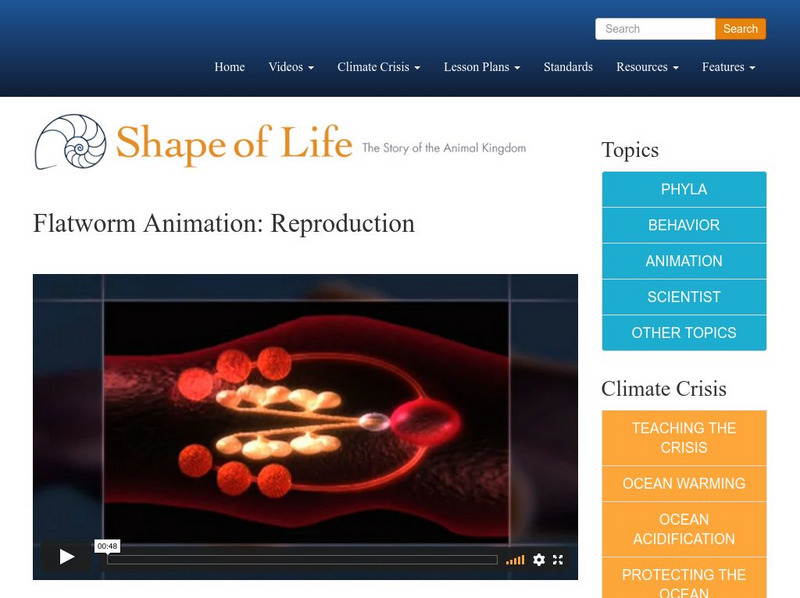800x598 pixels.
Task: Click the Climate Crisis sidebar heading
Action: [664, 388]
